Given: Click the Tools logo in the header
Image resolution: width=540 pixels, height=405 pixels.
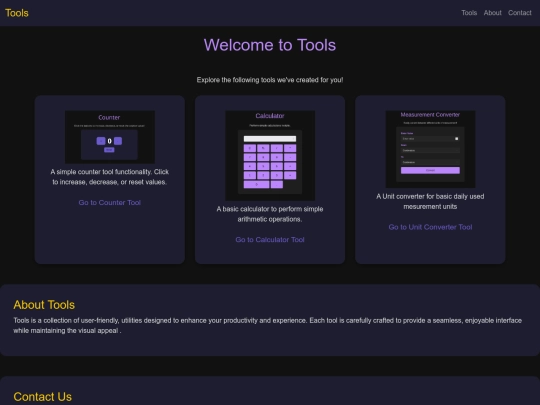Looking at the screenshot, I should pos(17,13).
